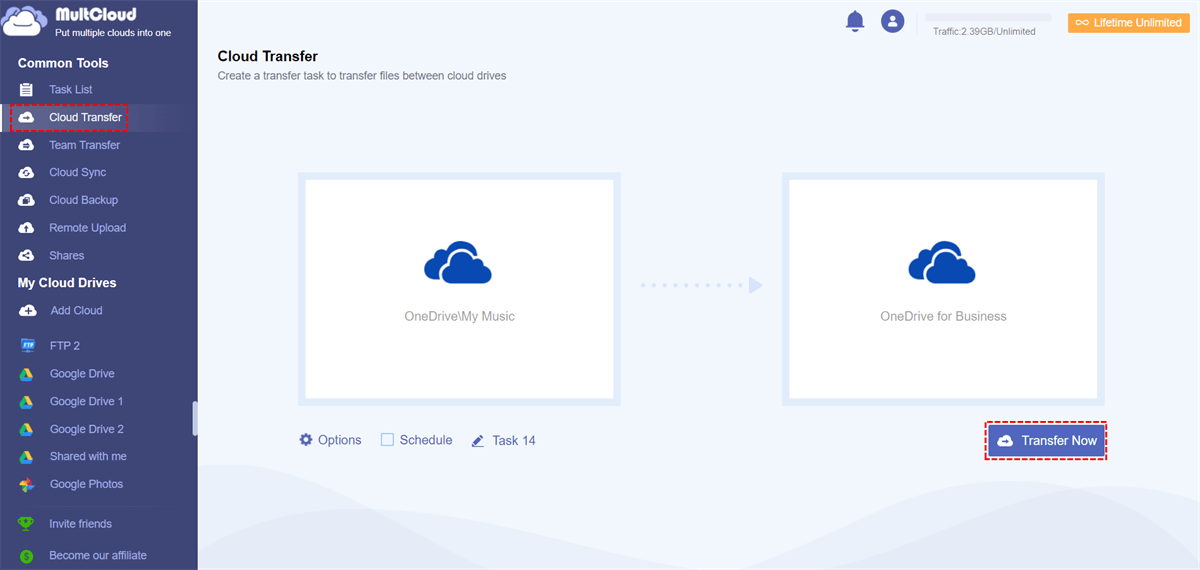The image size is (1200, 570).
Task: Click Add Cloud link
Action: (x=76, y=311)
